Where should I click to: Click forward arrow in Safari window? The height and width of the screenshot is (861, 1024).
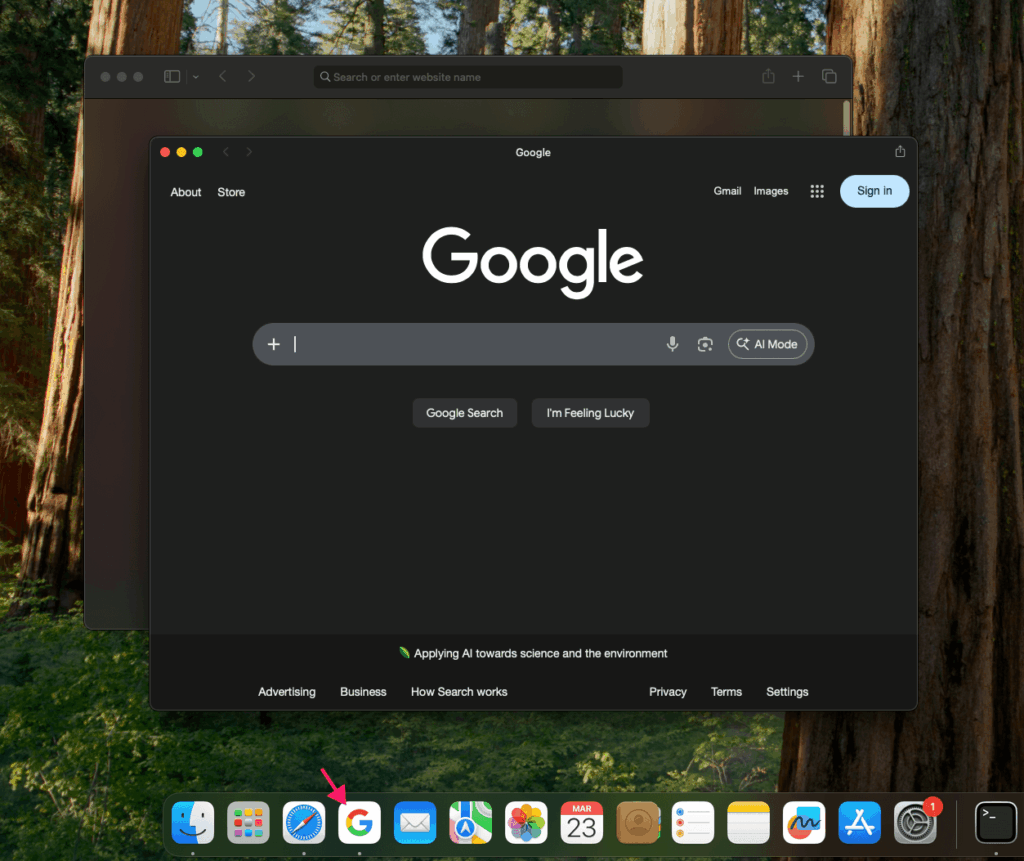click(x=251, y=76)
